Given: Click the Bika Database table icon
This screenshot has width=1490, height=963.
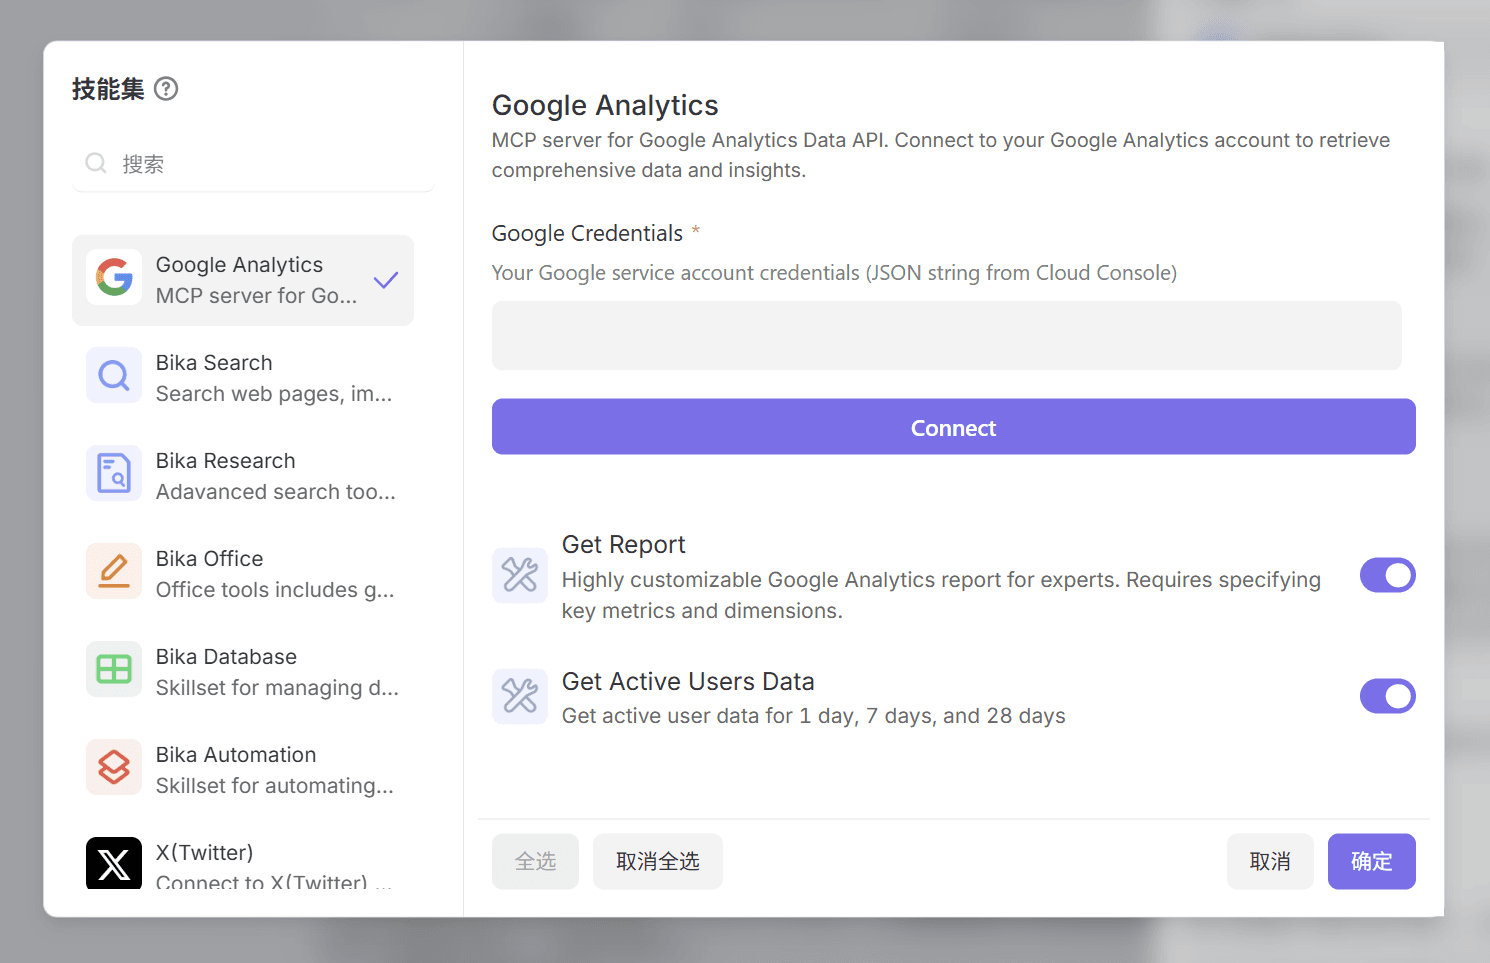Looking at the screenshot, I should [x=113, y=670].
